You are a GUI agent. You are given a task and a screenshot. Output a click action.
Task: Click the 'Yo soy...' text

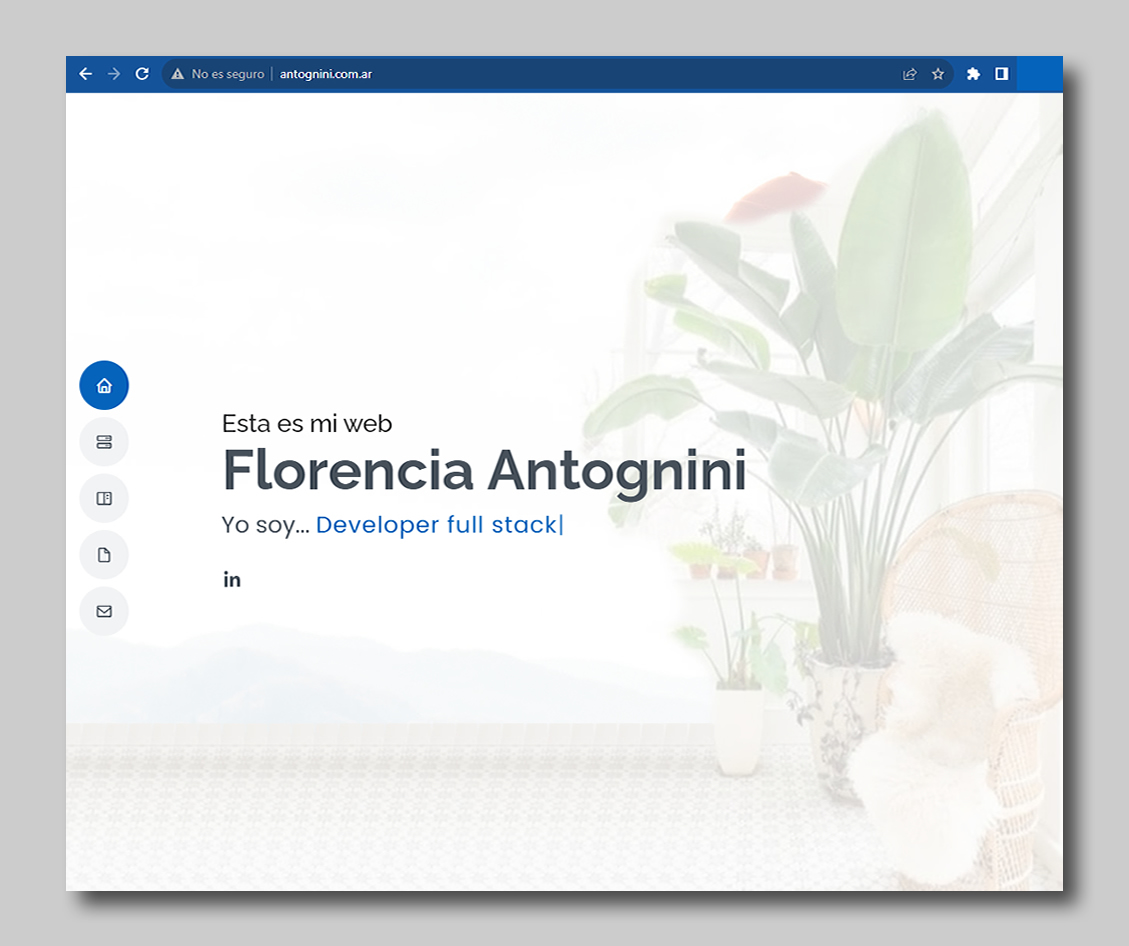click(x=265, y=526)
